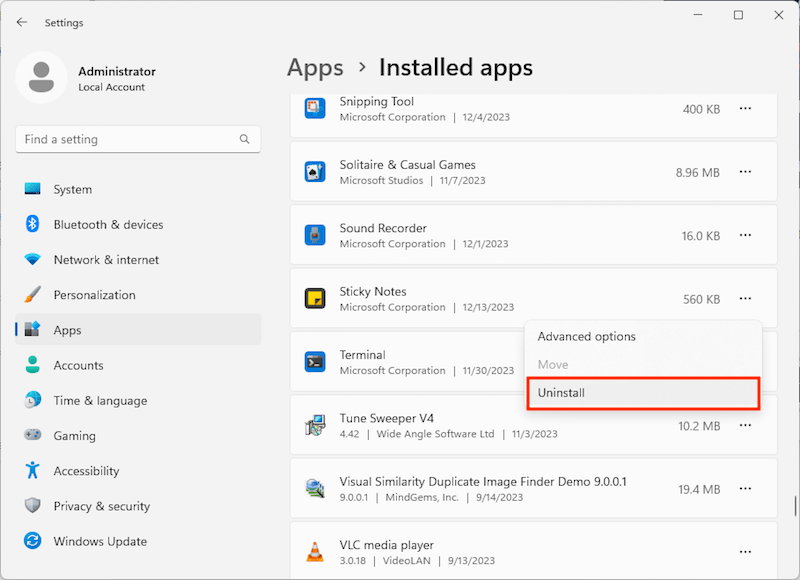
Task: Open Bluetooth & devices icon
Action: (x=33, y=224)
